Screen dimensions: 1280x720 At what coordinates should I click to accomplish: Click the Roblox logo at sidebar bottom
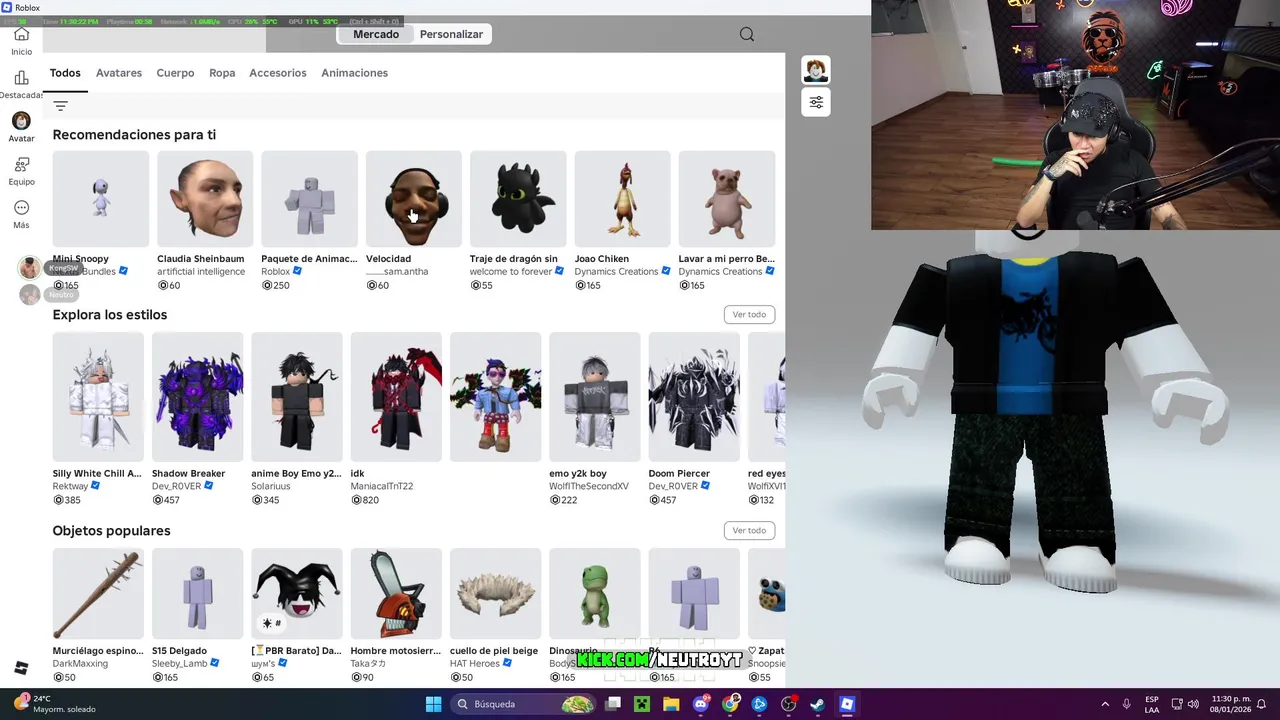21,668
